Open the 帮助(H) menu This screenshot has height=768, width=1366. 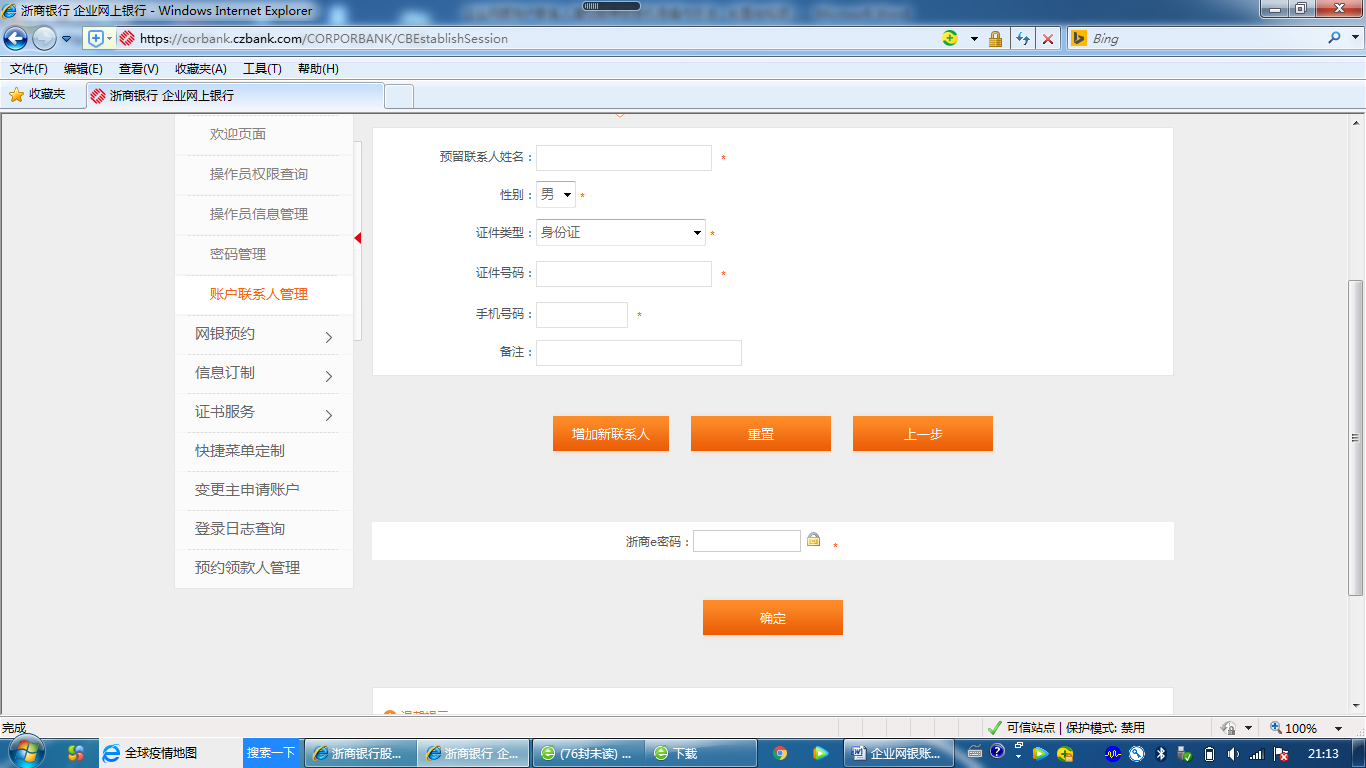[318, 69]
